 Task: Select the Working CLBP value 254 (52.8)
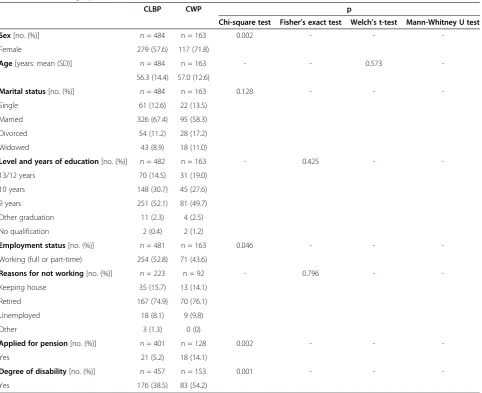tap(152, 259)
